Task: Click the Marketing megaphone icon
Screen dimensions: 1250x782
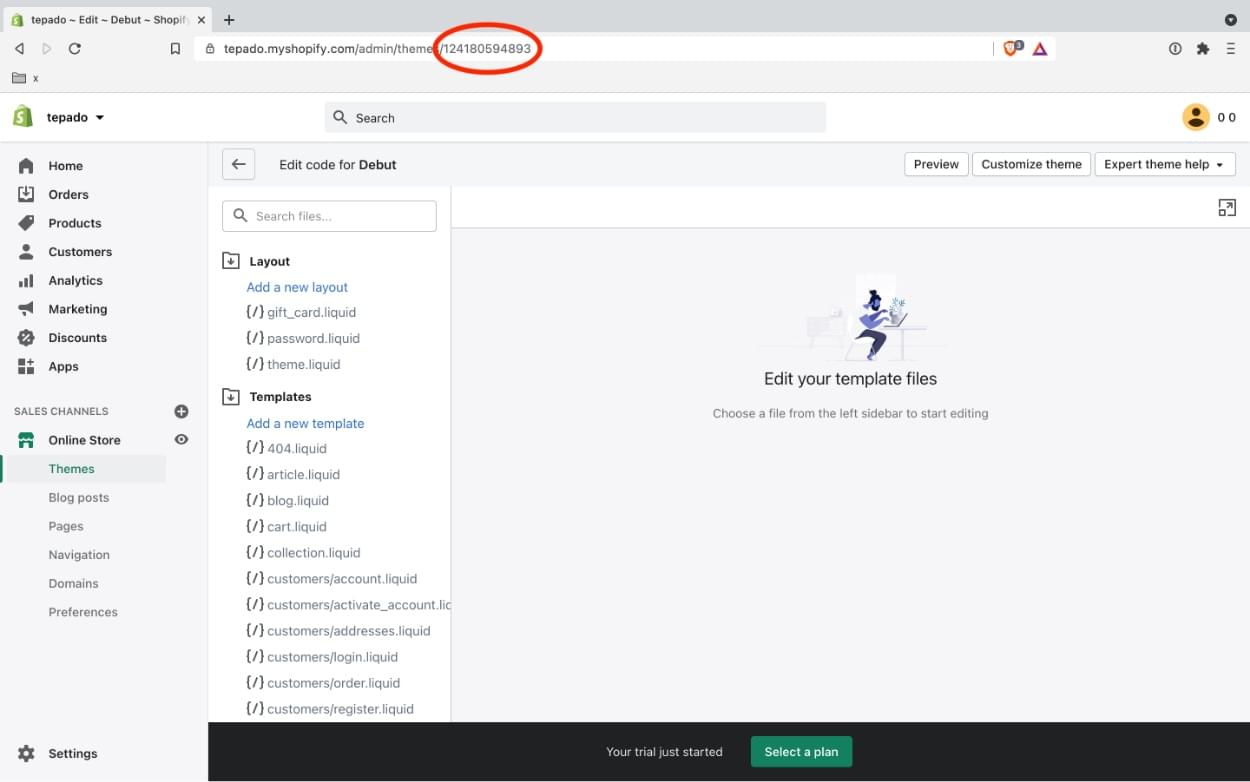Action: pyautogui.click(x=28, y=309)
